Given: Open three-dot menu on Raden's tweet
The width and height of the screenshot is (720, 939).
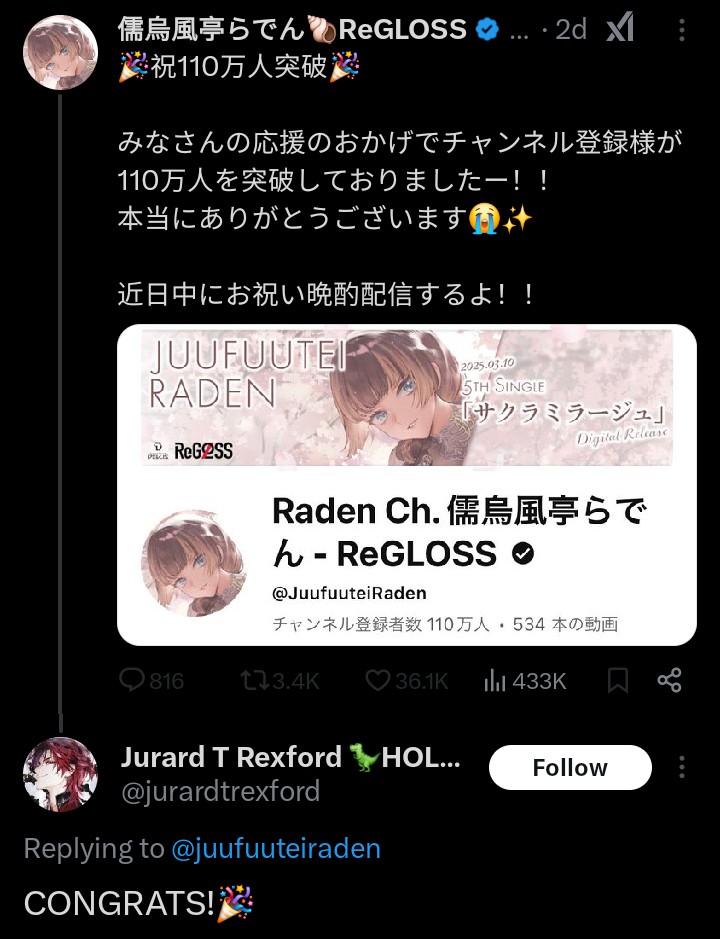Looking at the screenshot, I should 682,29.
